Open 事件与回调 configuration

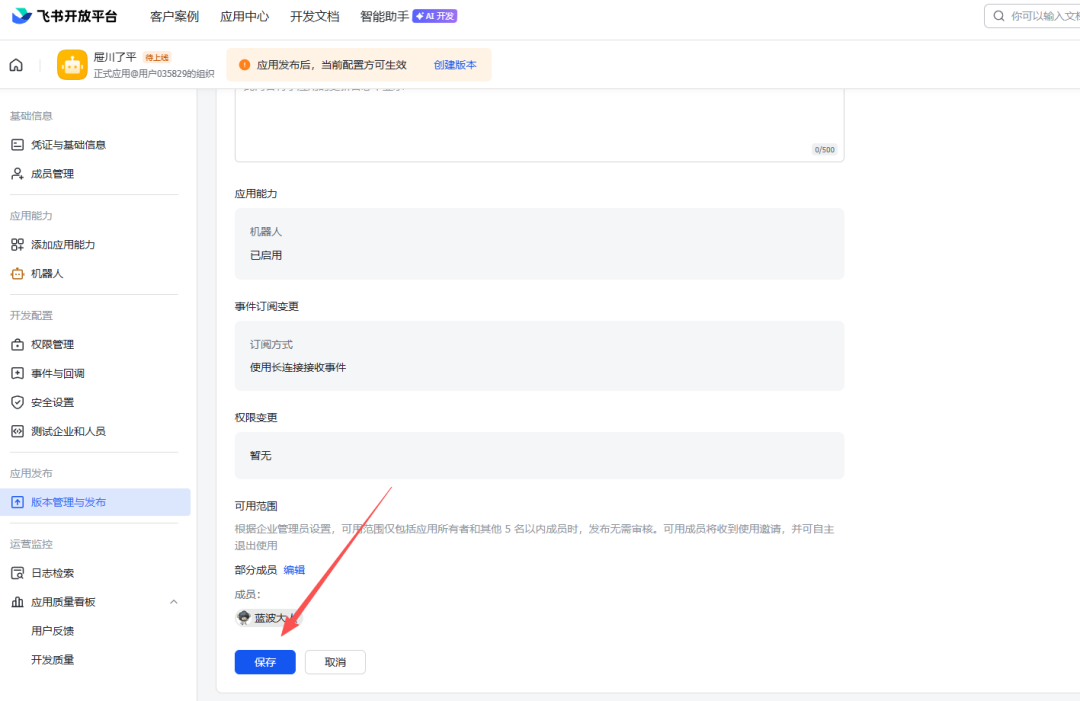57,374
